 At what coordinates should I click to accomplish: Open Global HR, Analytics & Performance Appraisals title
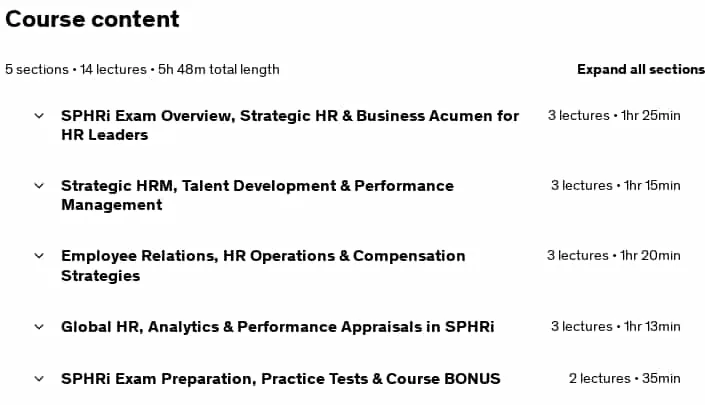[277, 326]
